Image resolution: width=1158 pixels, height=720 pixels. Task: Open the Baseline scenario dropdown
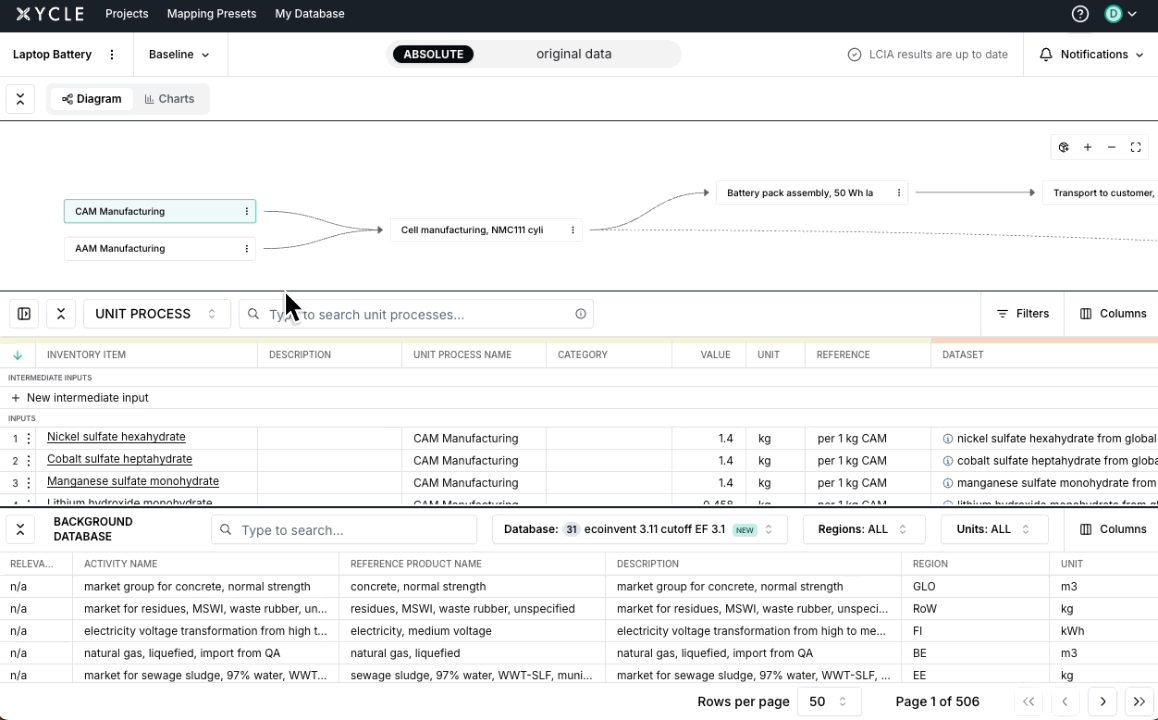point(179,55)
